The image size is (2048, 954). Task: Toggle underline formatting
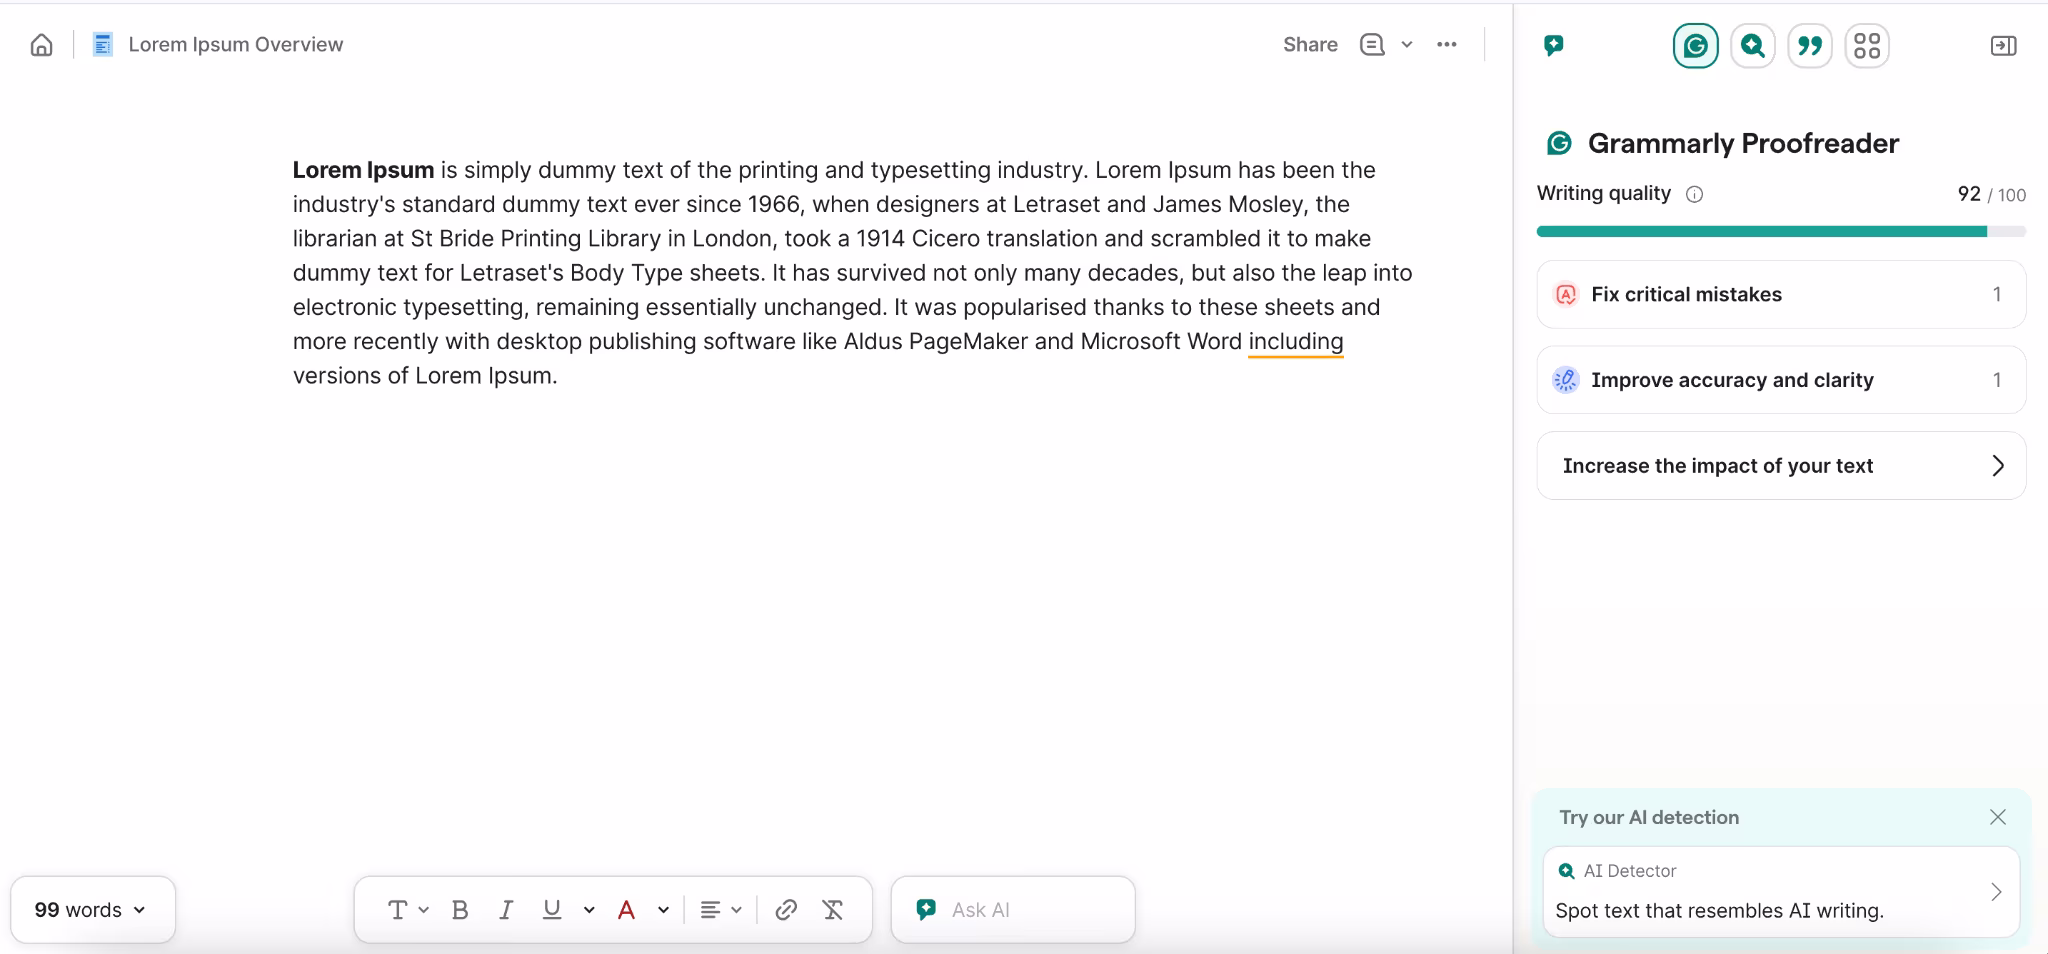pos(552,909)
